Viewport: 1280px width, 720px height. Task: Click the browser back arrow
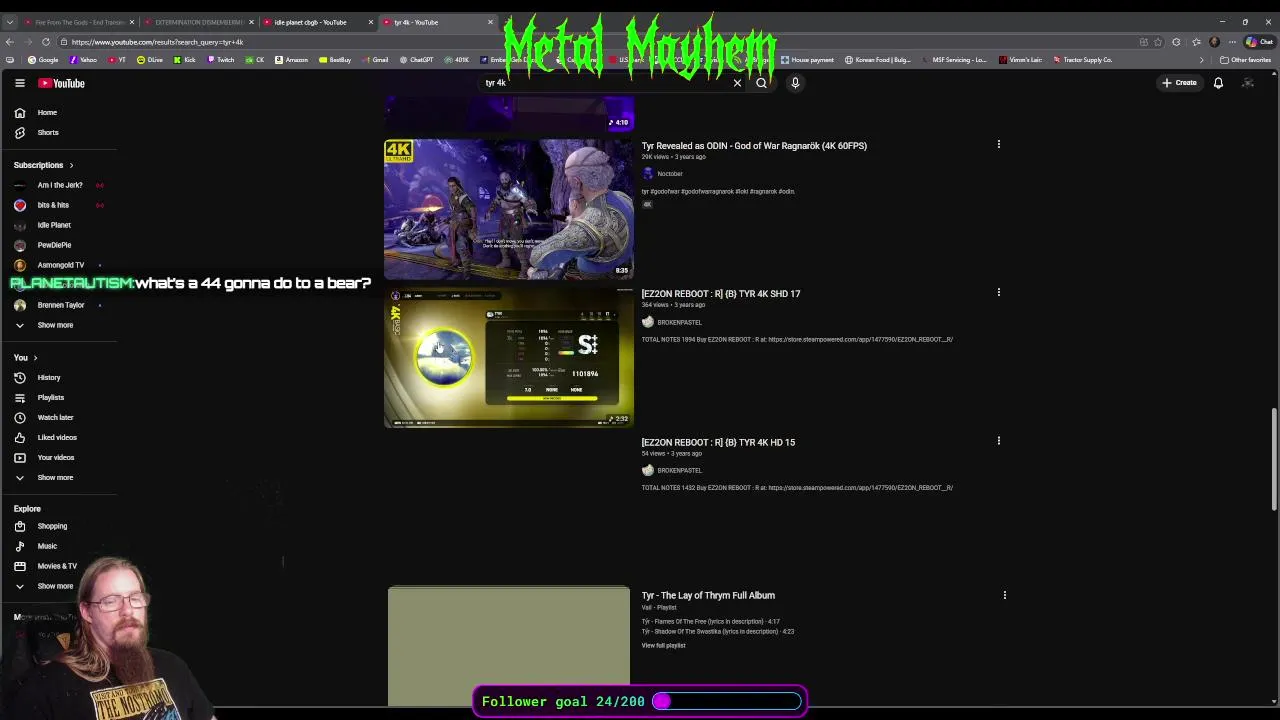(x=10, y=42)
